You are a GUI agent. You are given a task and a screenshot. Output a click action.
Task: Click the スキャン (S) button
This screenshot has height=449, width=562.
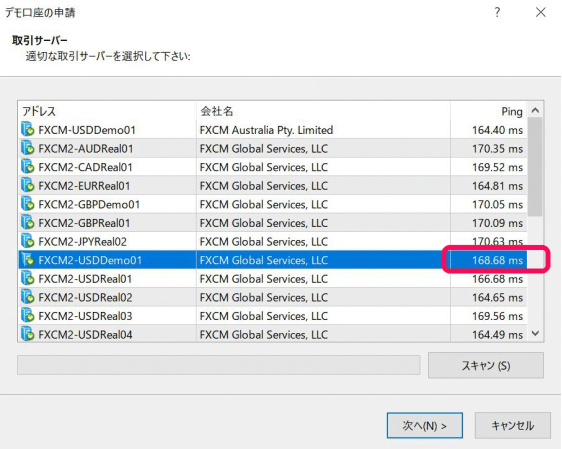point(486,366)
